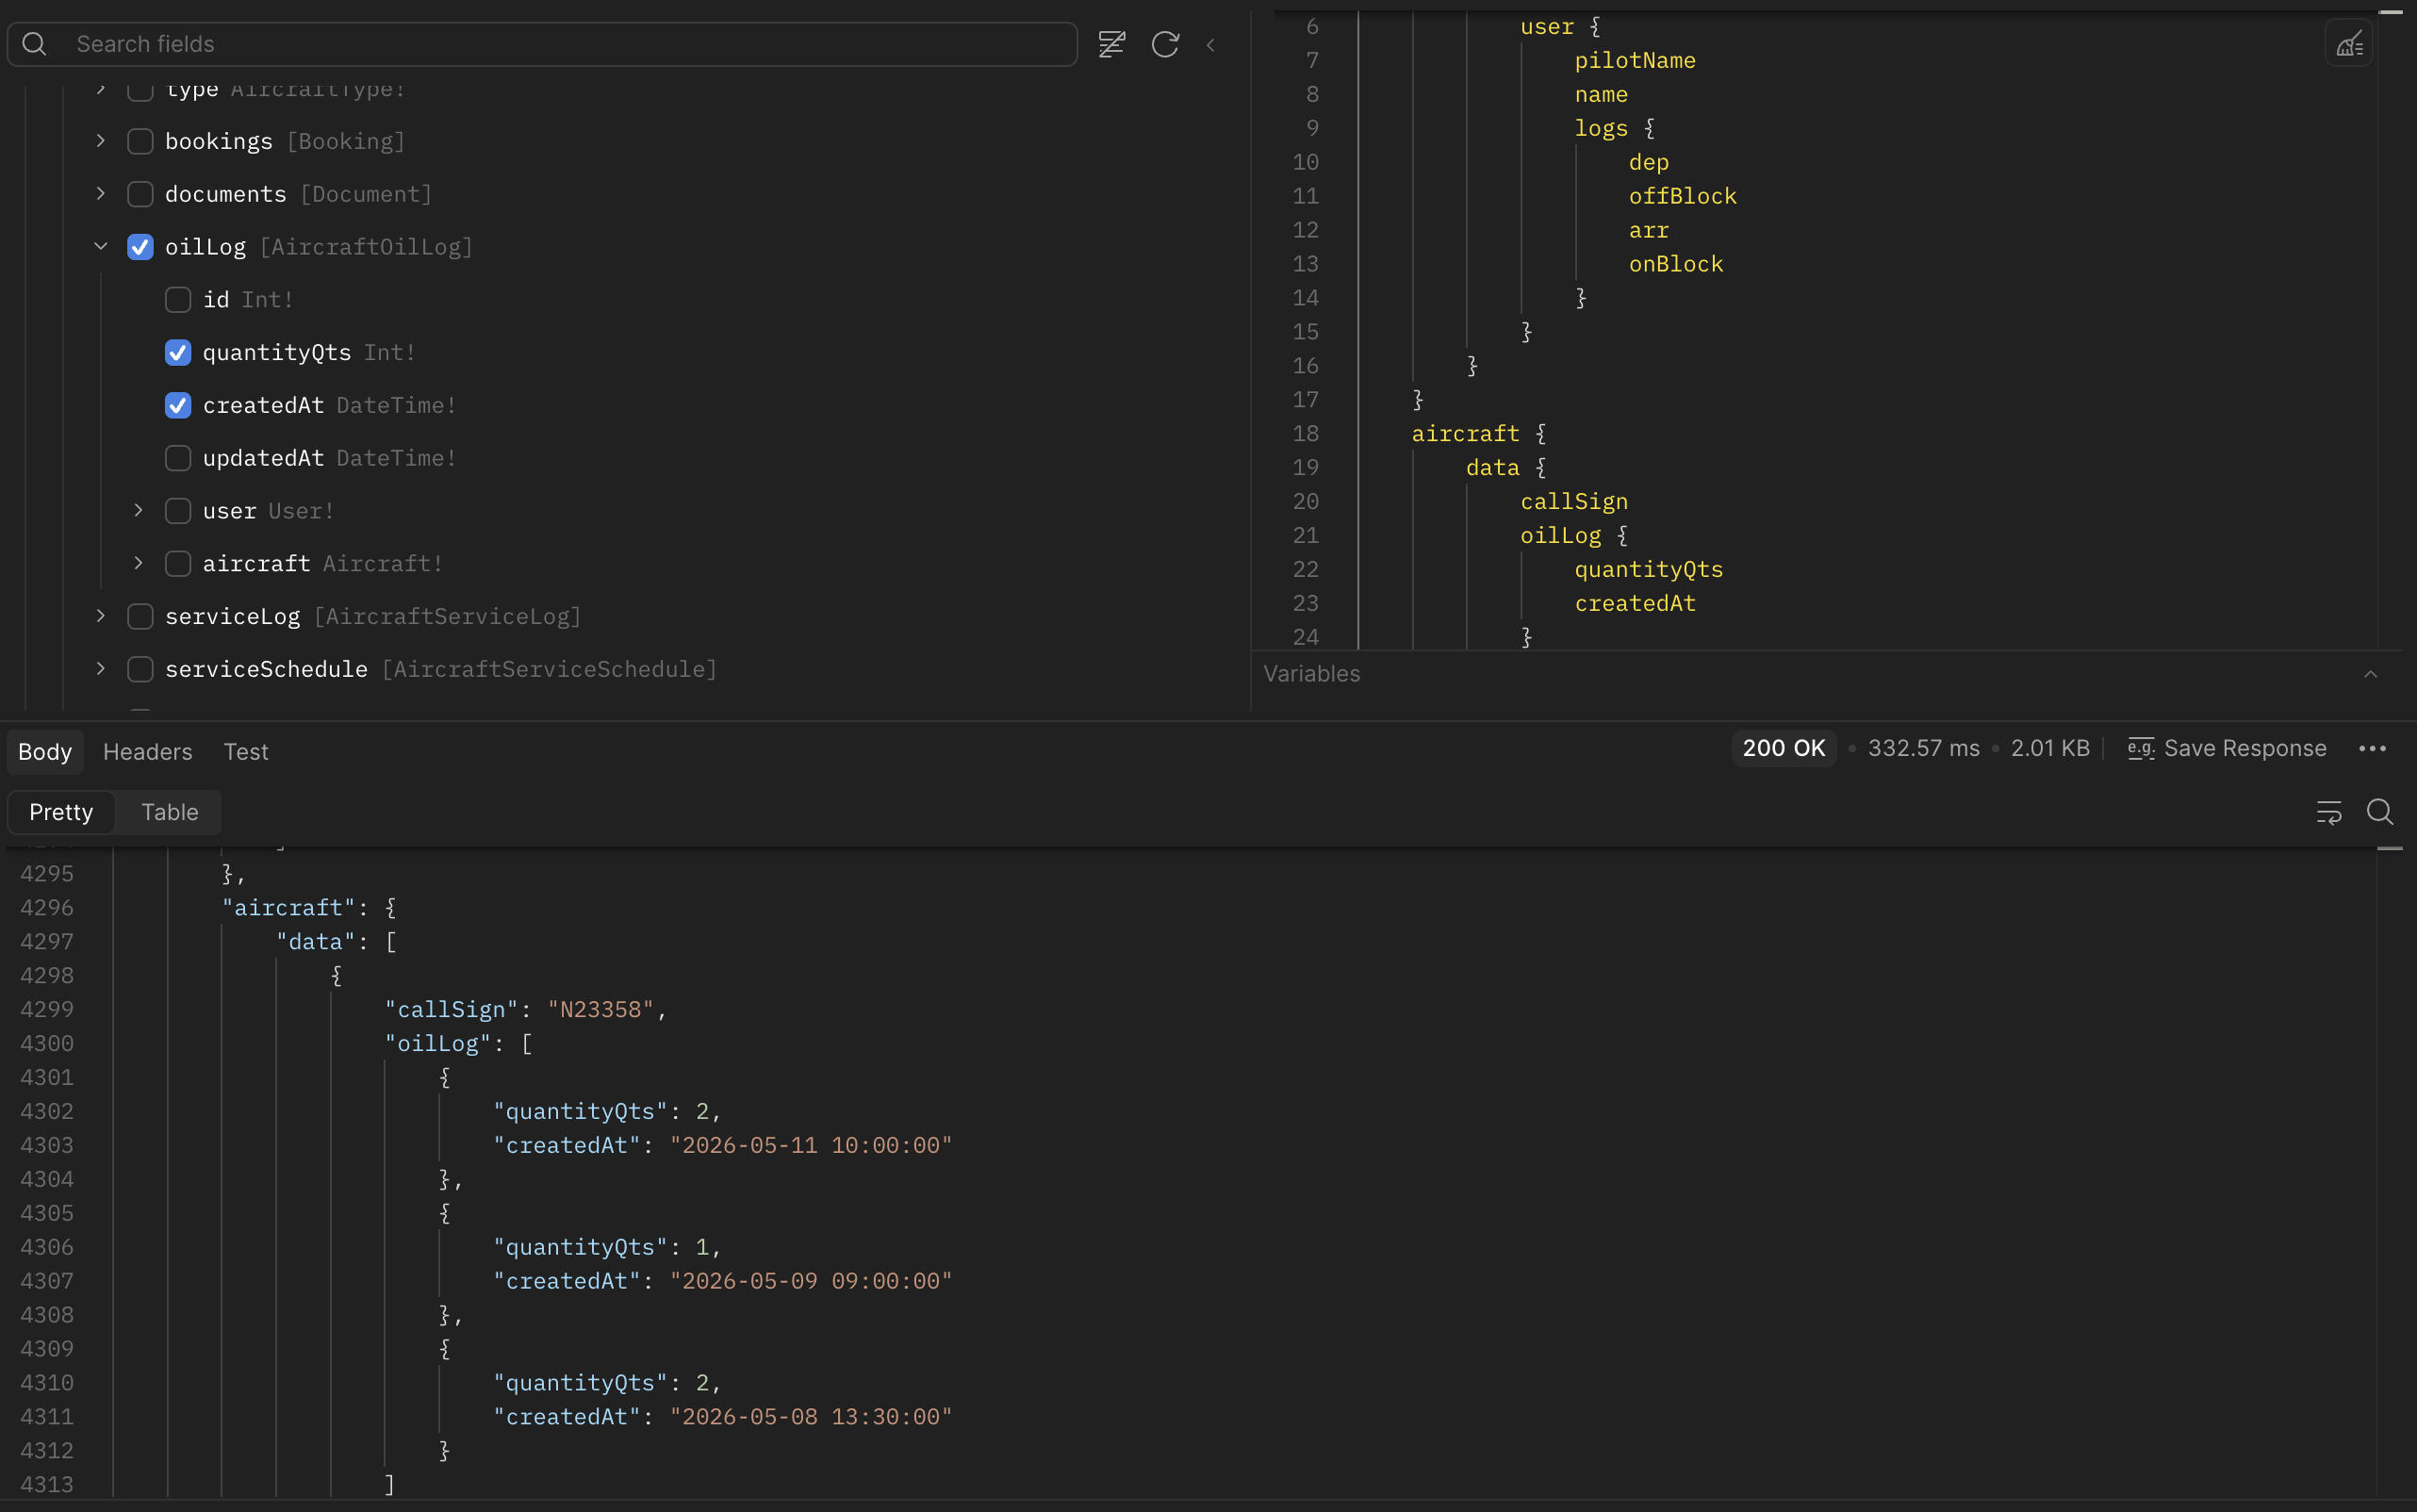Focus the Search fields input
This screenshot has height=1512, width=2417.
point(542,44)
